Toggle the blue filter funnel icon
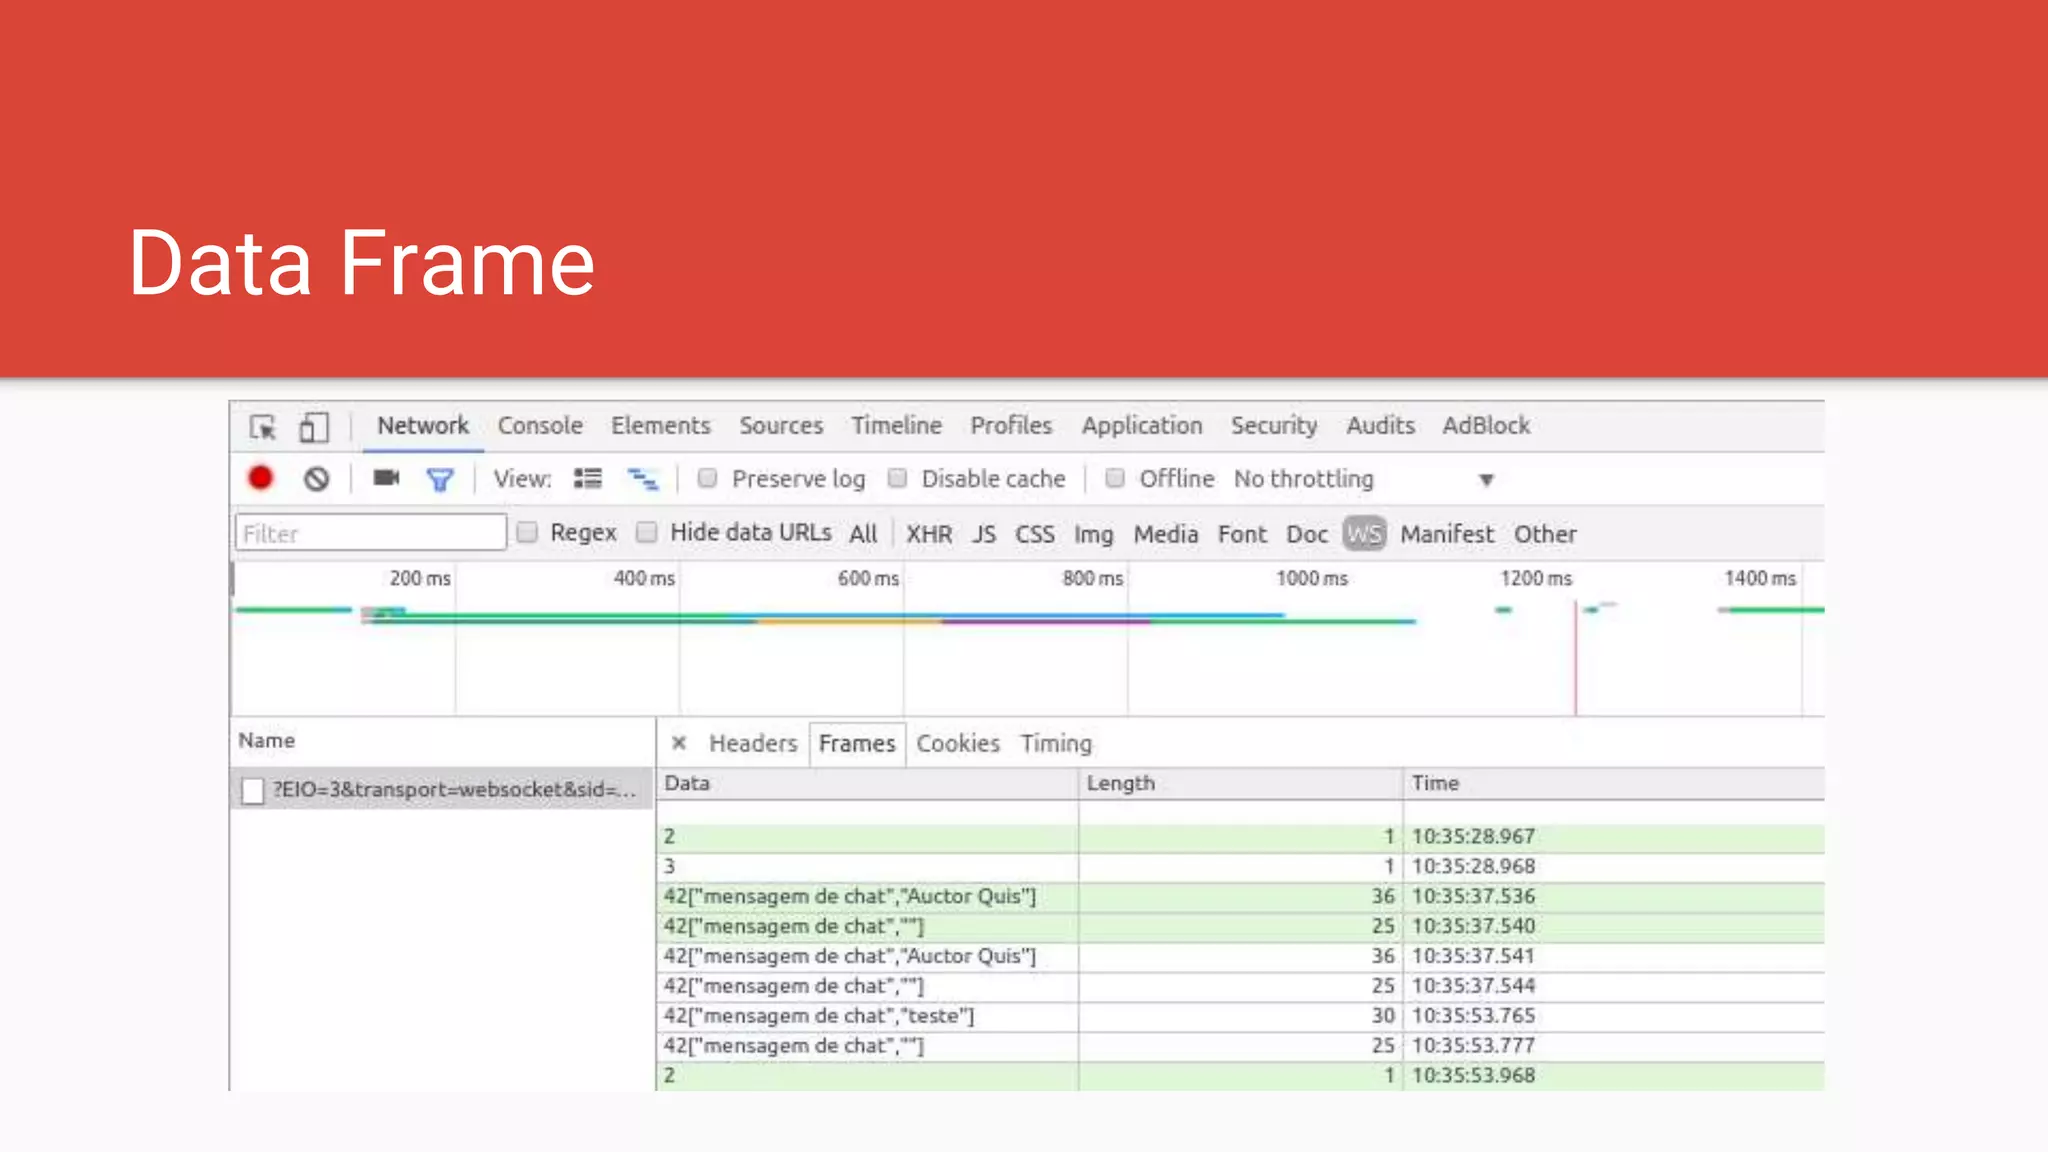This screenshot has height=1152, width=2048. click(x=440, y=480)
